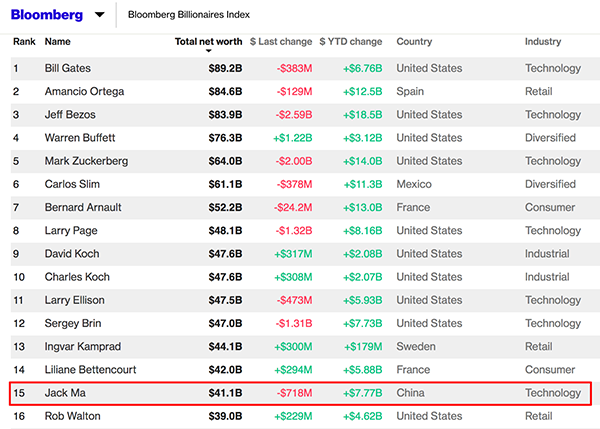Select Diversified in Warren Buffett's row

click(x=550, y=138)
